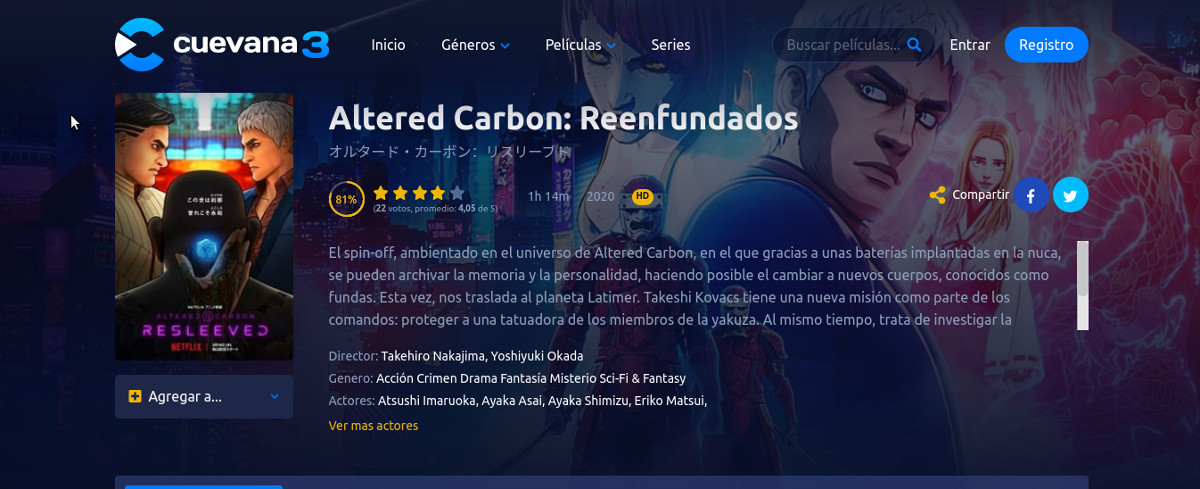Click the HD quality badge
This screenshot has width=1200, height=489.
[643, 196]
